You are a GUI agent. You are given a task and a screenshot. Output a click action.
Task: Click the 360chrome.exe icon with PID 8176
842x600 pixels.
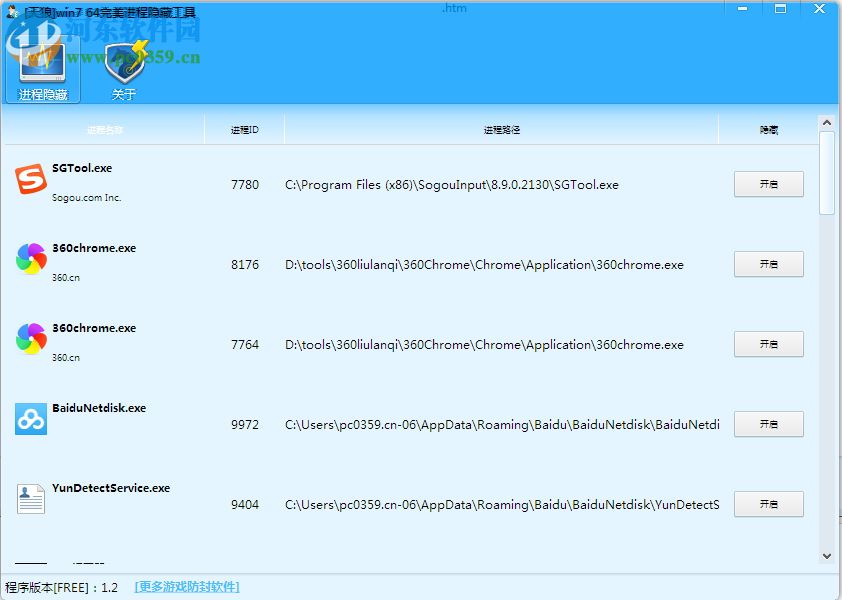(31, 259)
